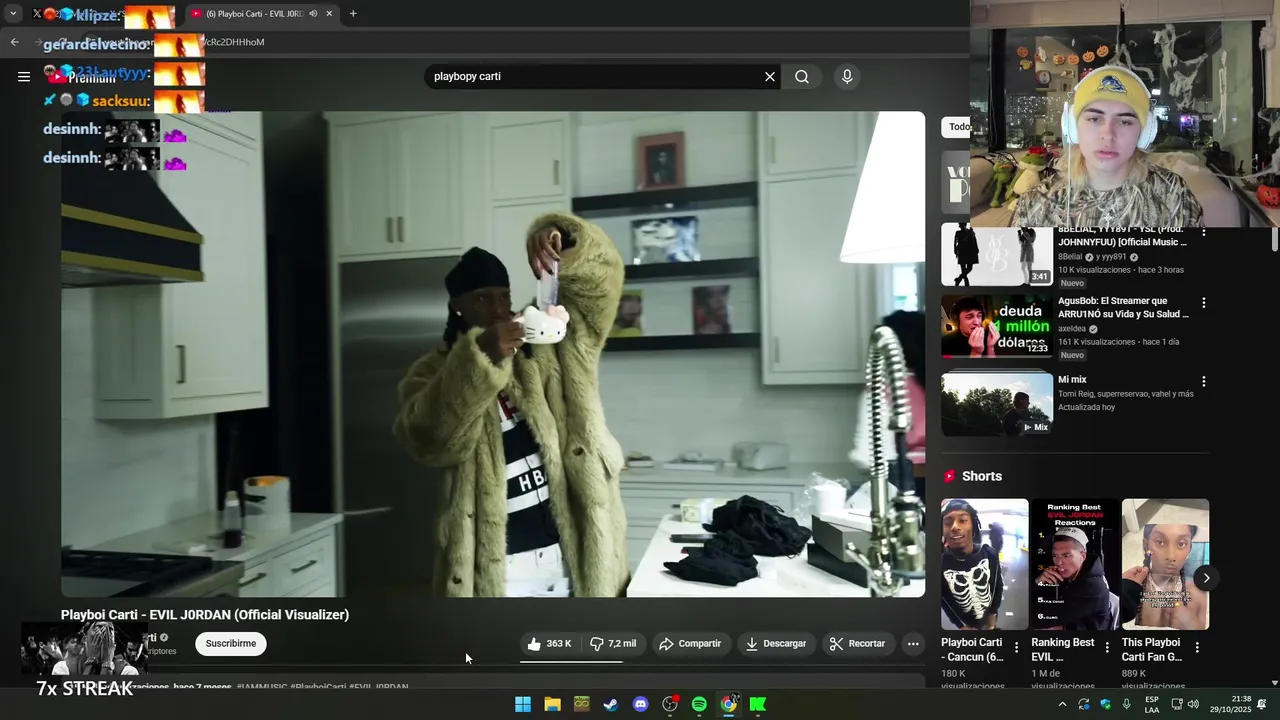Open options menu for AgusBob video
Viewport: 1280px width, 720px height.
[x=1204, y=303]
